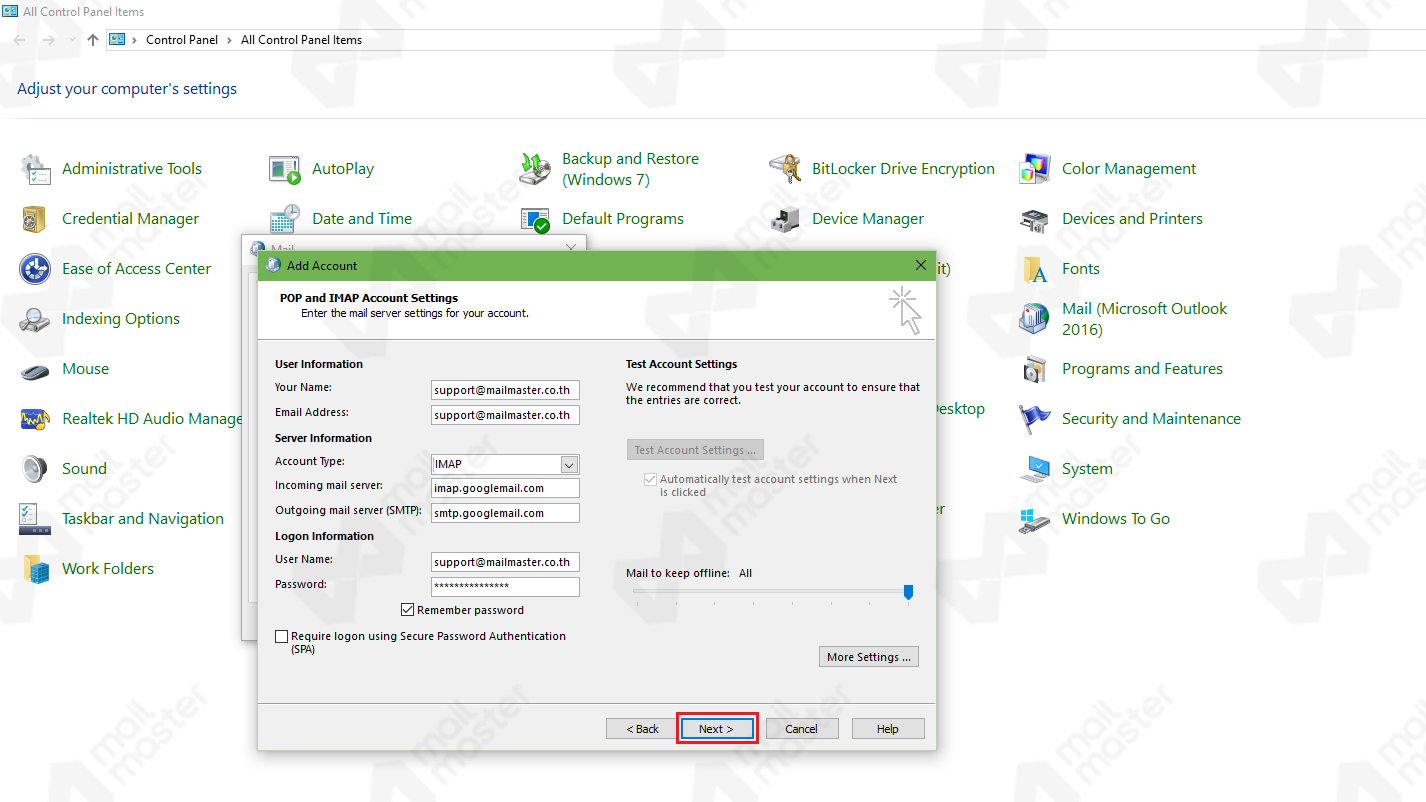Image resolution: width=1426 pixels, height=802 pixels.
Task: Toggle Automatically test account settings checkbox
Action: click(x=651, y=479)
